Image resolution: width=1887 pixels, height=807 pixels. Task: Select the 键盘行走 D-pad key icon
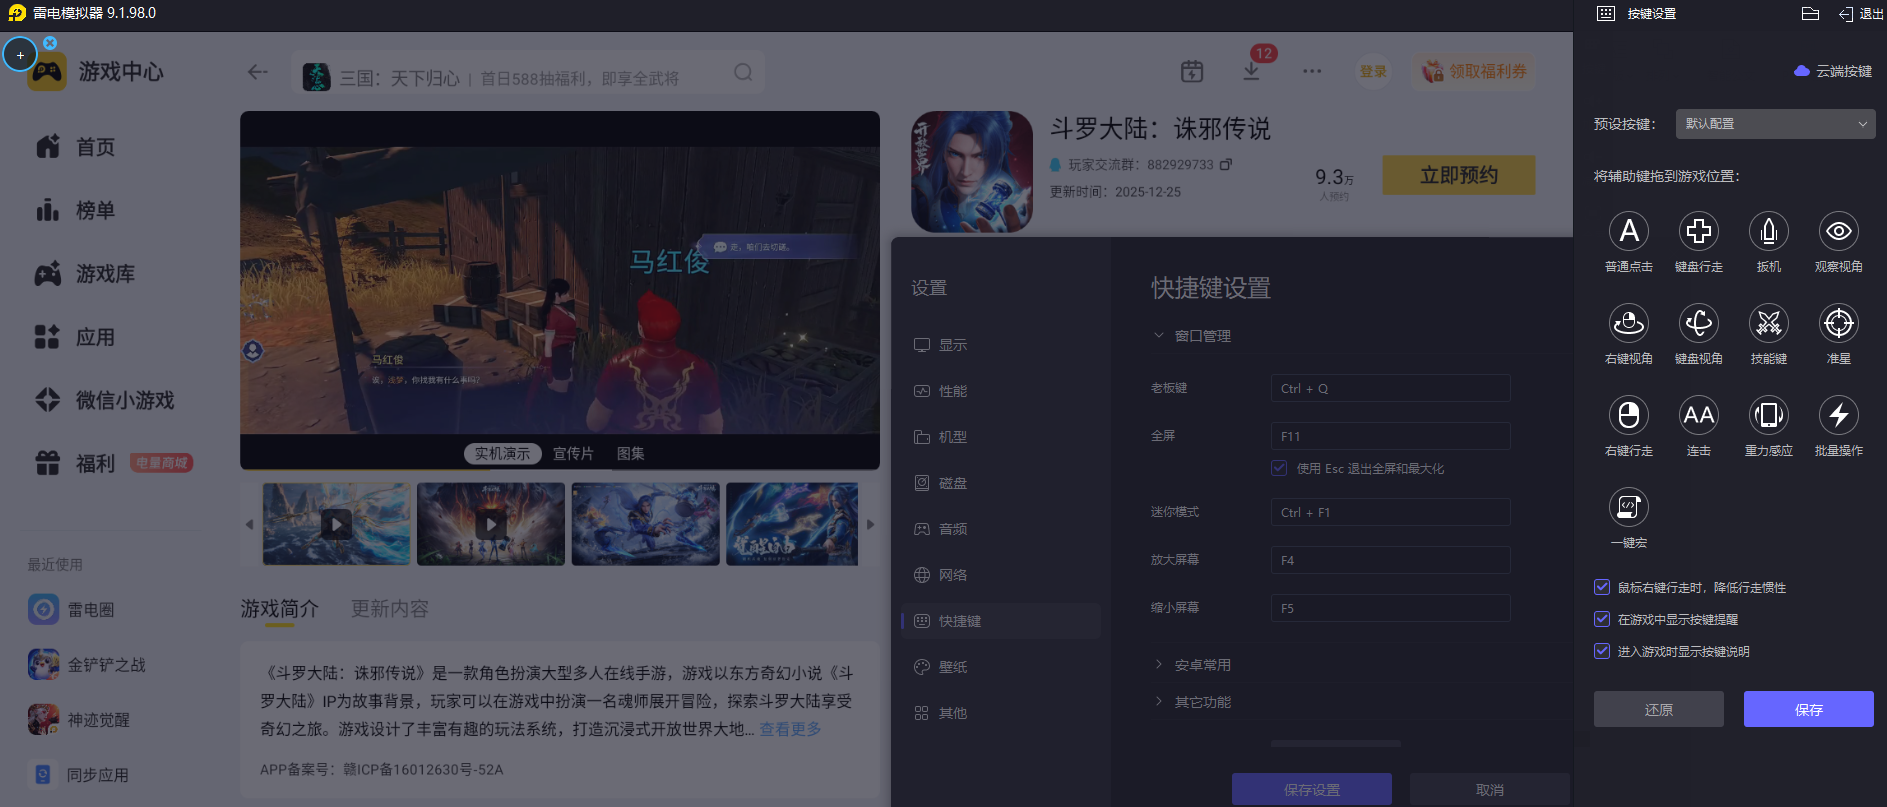[1699, 231]
